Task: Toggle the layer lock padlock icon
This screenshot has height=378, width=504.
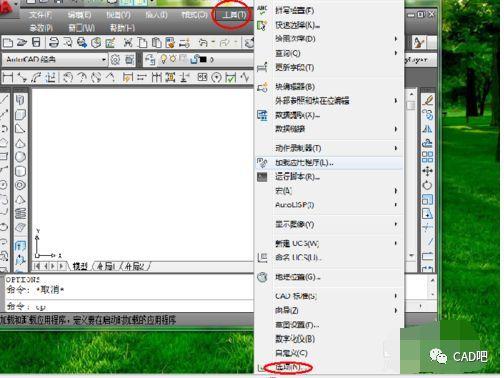Action: coord(194,59)
